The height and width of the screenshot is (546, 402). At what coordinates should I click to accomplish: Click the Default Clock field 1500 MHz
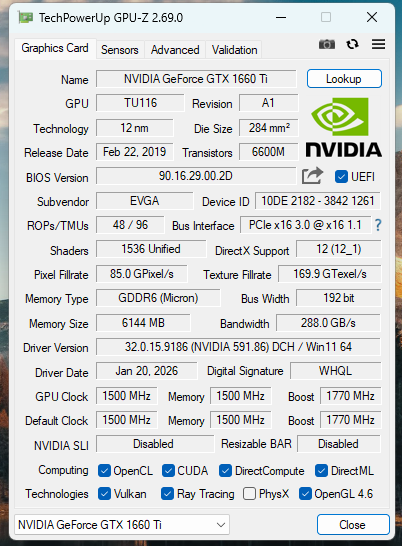pos(126,420)
